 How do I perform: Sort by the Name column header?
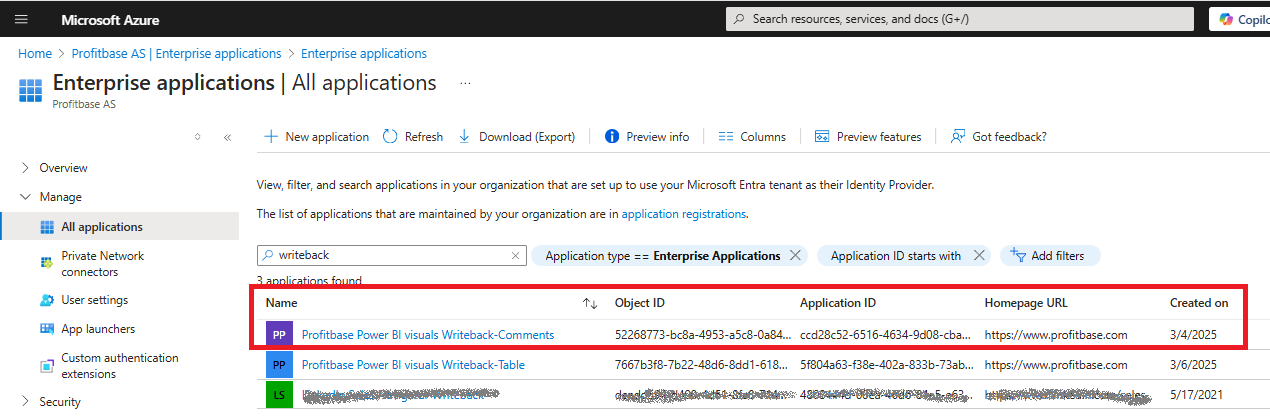pos(282,303)
